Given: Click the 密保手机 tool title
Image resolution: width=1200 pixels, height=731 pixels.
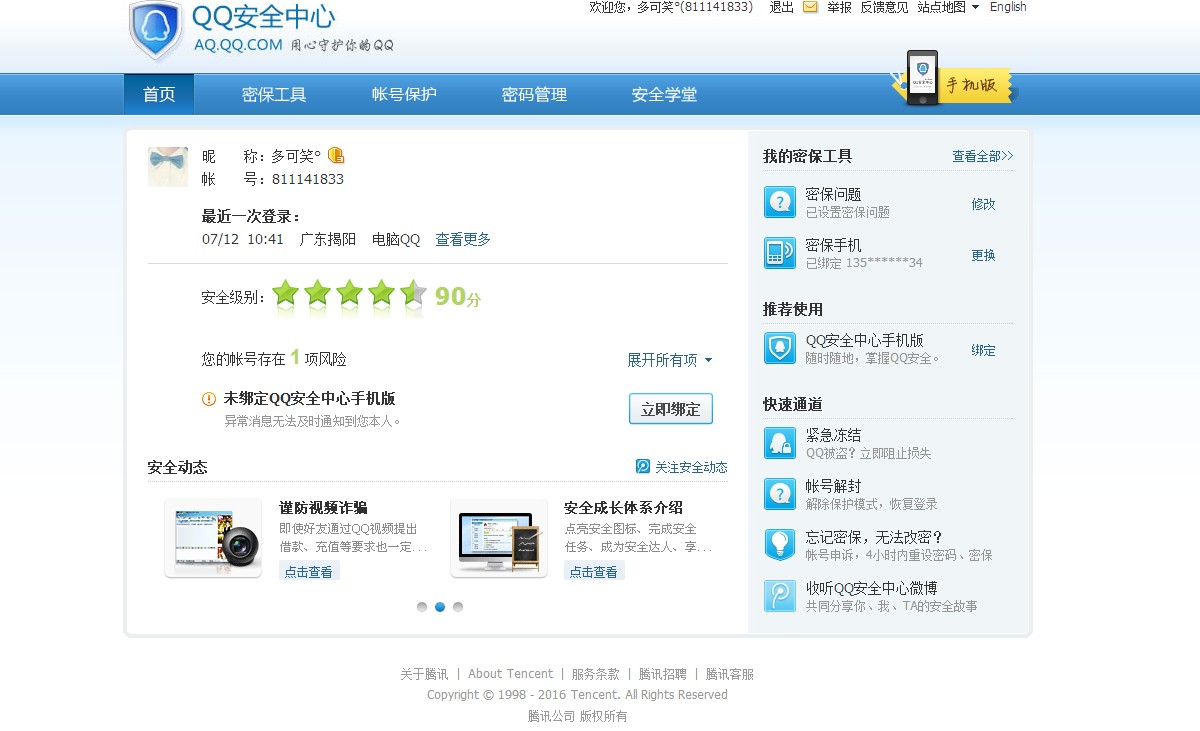Looking at the screenshot, I should (833, 245).
